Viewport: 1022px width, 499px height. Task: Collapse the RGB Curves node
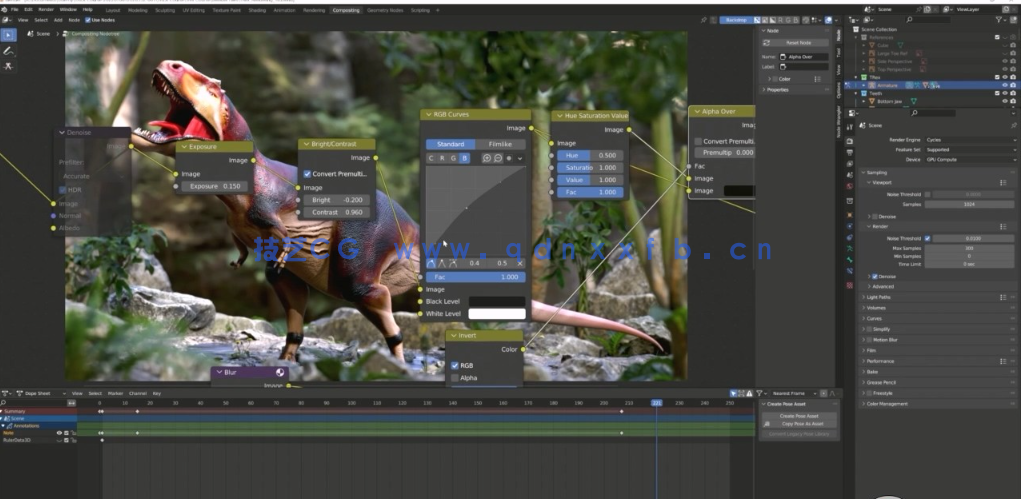tap(428, 115)
